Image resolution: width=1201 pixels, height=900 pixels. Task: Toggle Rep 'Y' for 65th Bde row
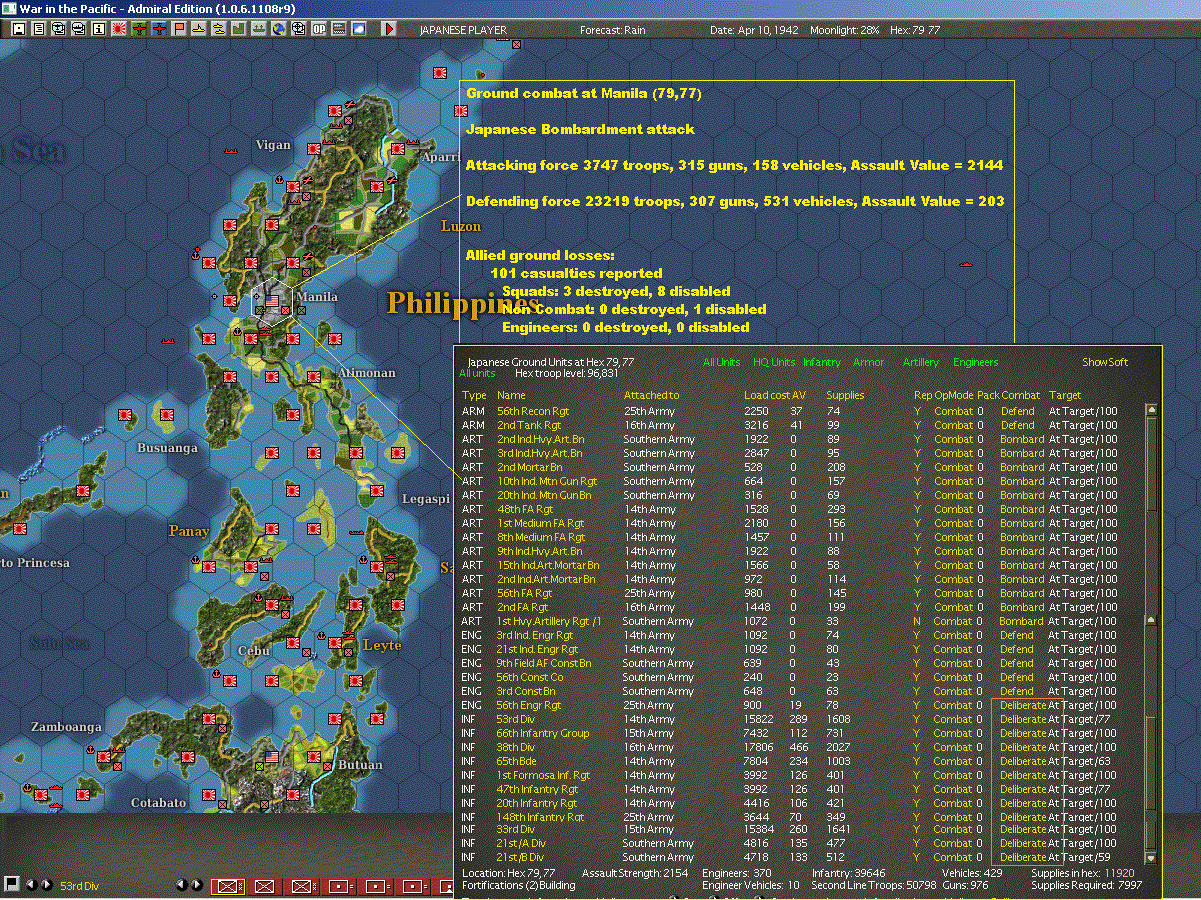tap(918, 761)
